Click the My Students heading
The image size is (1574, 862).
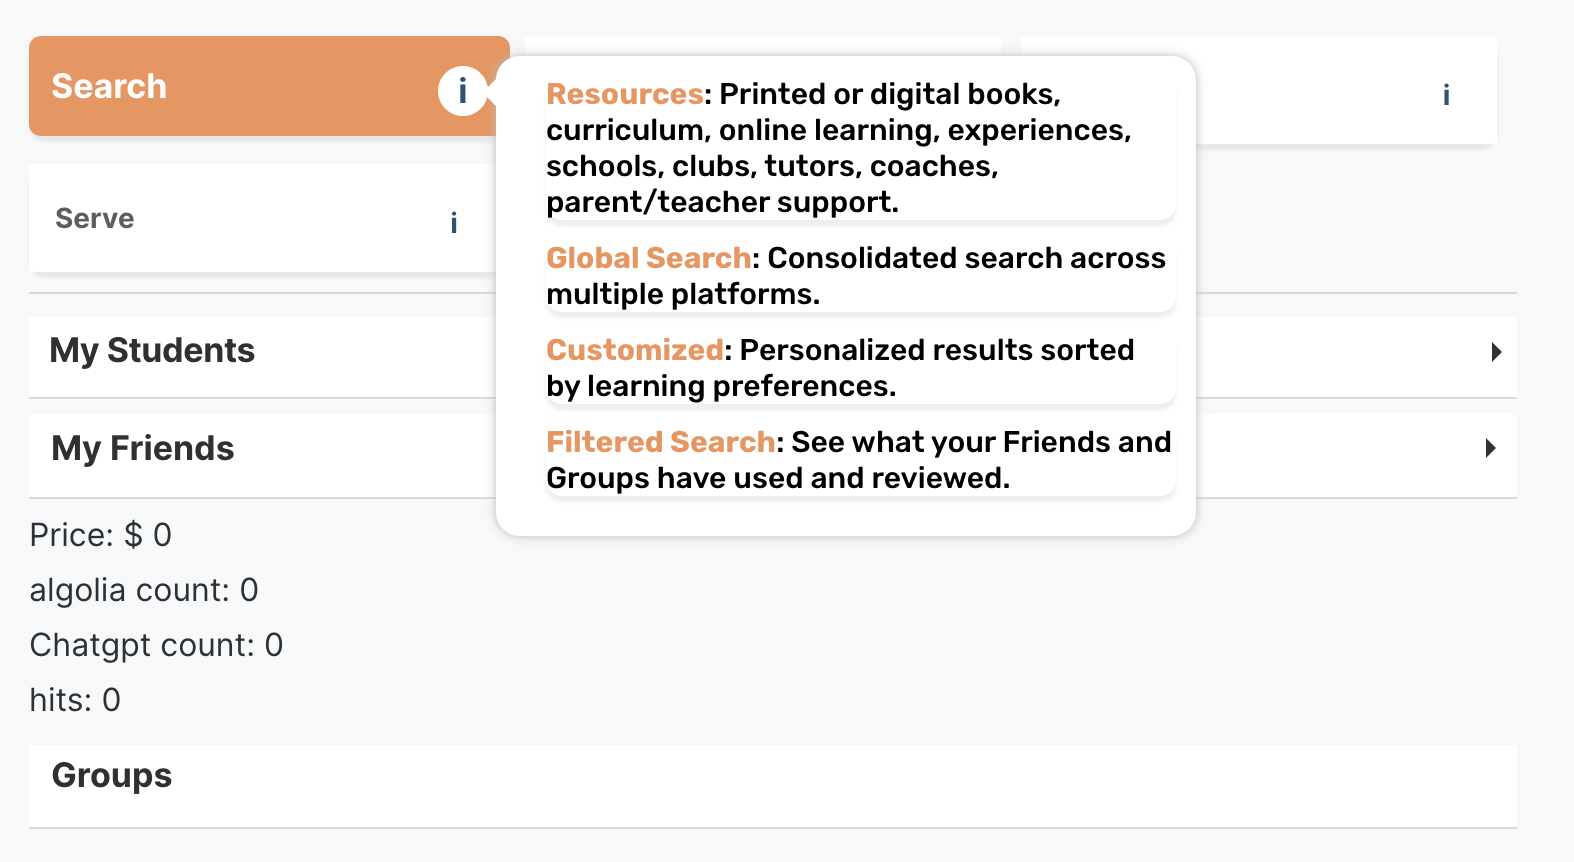[x=152, y=351]
